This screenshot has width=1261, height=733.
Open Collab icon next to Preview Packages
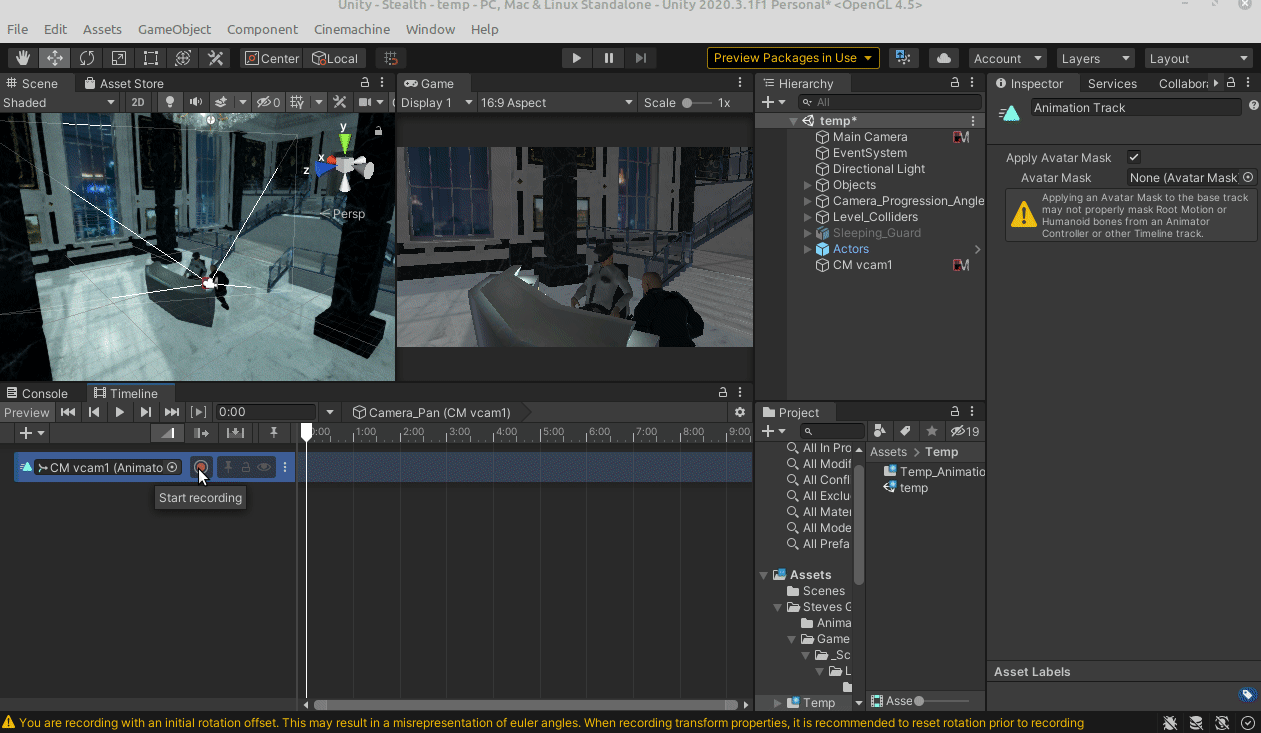pos(903,58)
